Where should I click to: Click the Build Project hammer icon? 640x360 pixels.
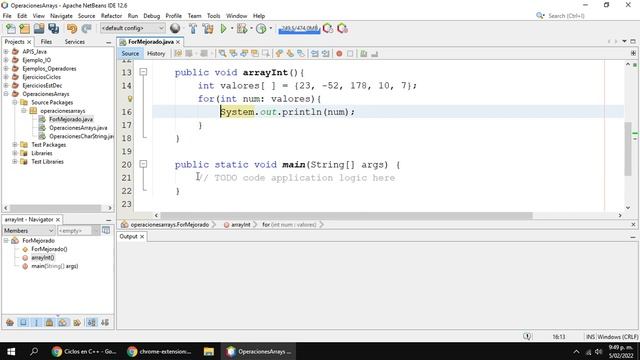pyautogui.click(x=193, y=29)
